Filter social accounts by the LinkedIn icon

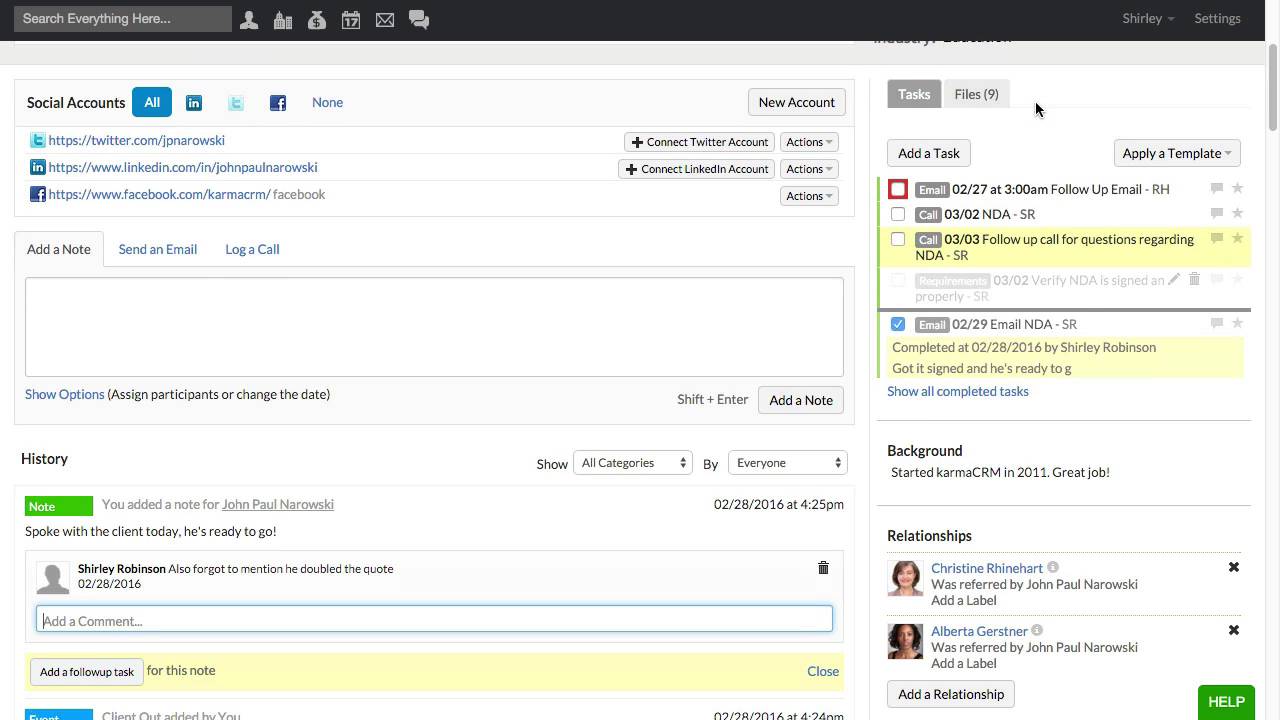coord(194,102)
